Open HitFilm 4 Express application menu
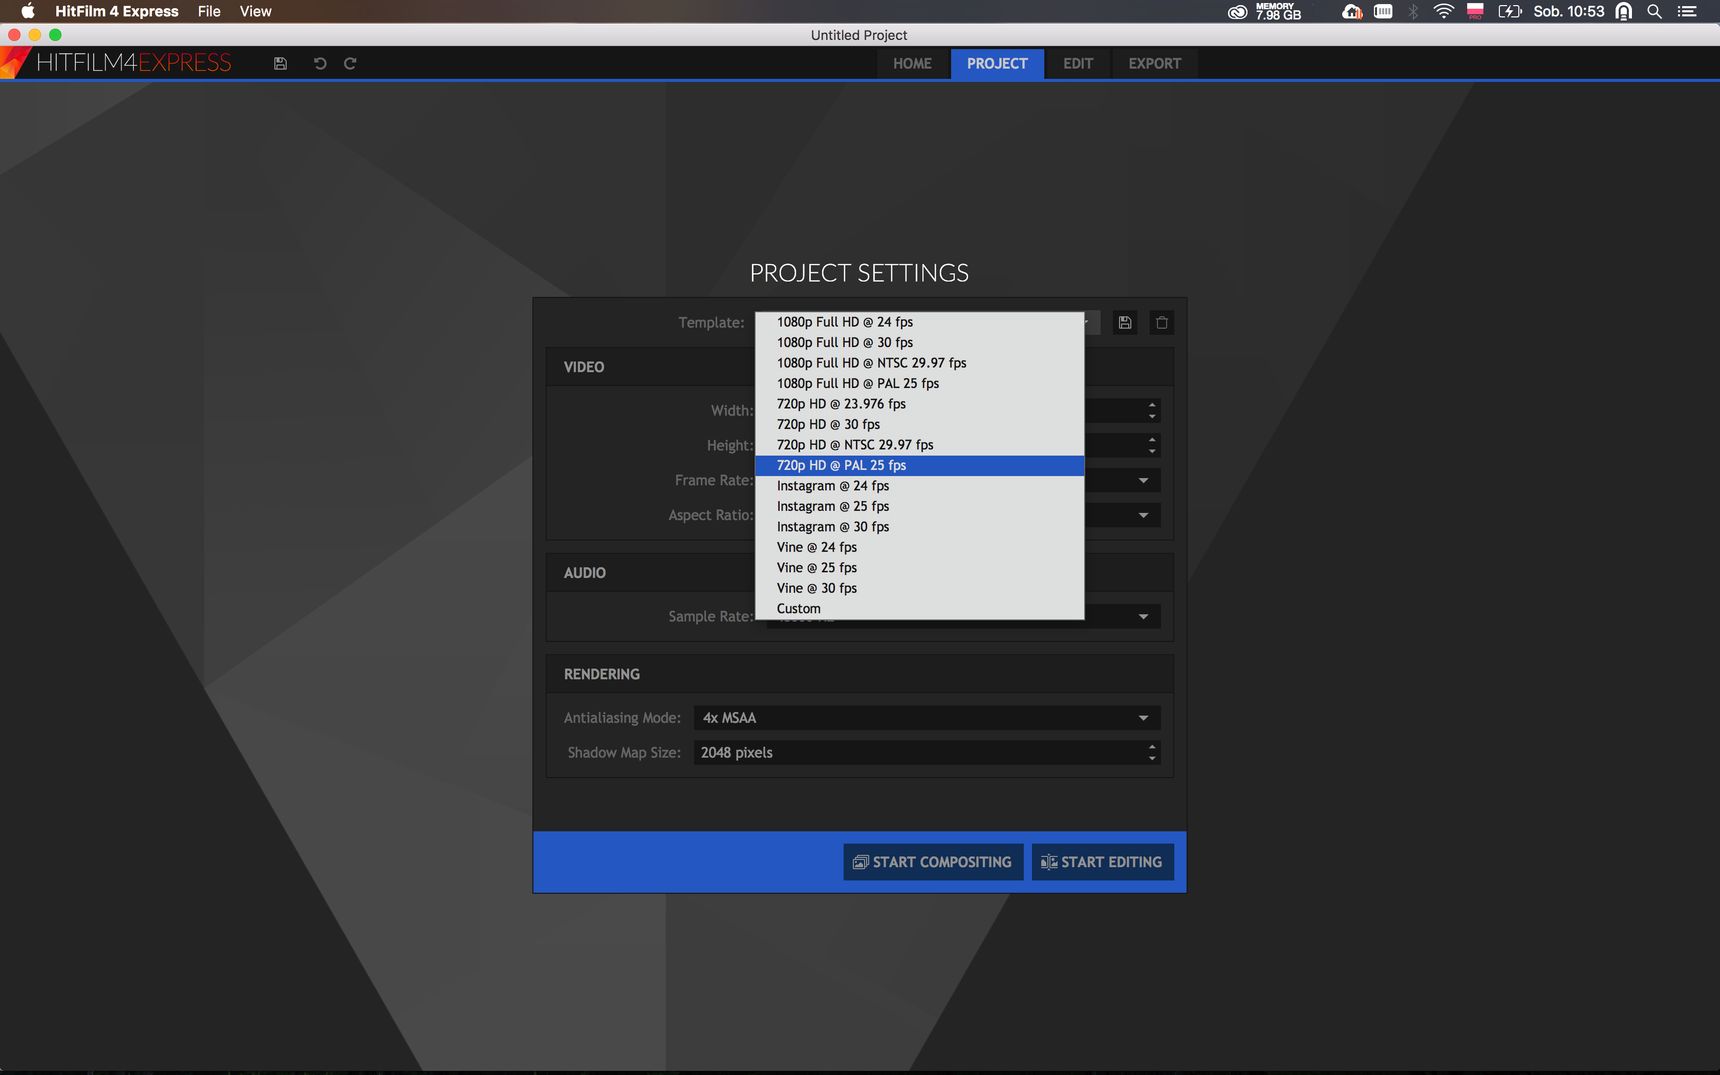The image size is (1720, 1075). (x=117, y=11)
